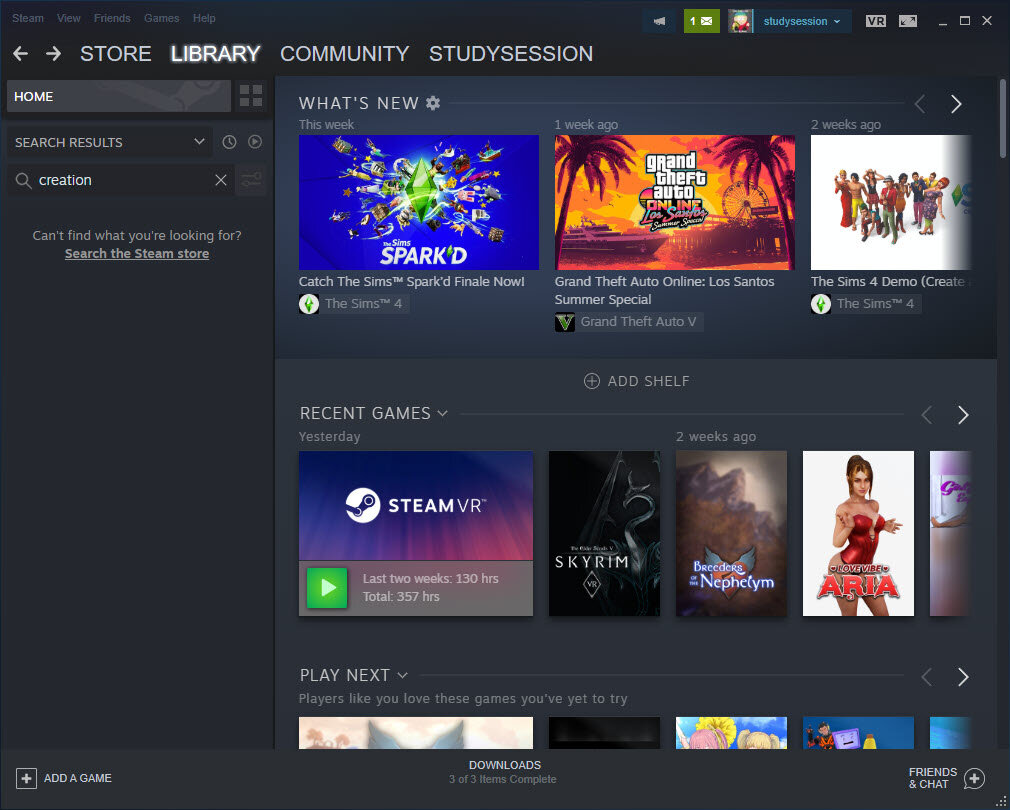Click the Grand Theft Auto V icon
Viewport: 1010px width, 810px height.
[x=565, y=322]
